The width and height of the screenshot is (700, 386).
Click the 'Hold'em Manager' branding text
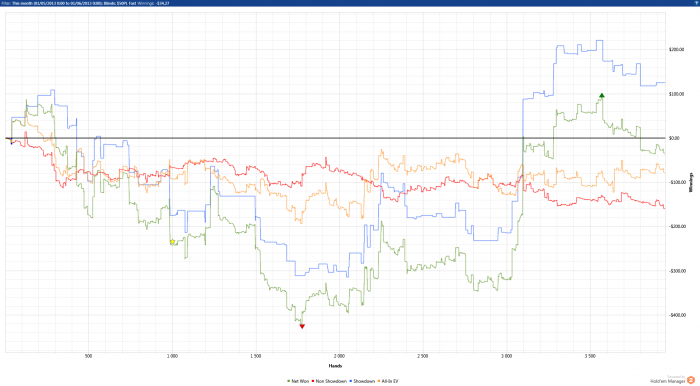coord(668,381)
